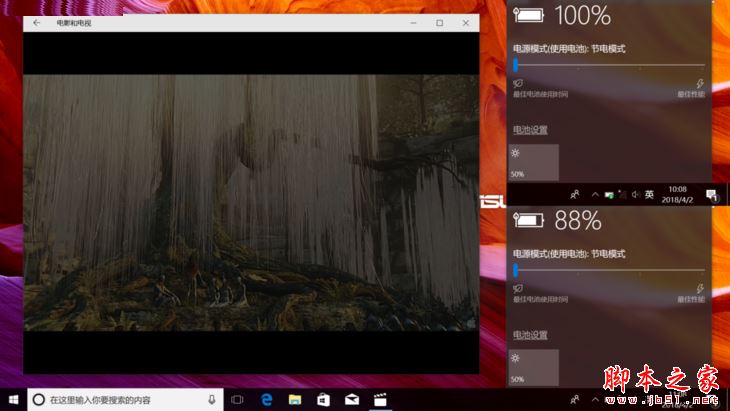Click the best battery life icon in 100% panel

tap(518, 83)
